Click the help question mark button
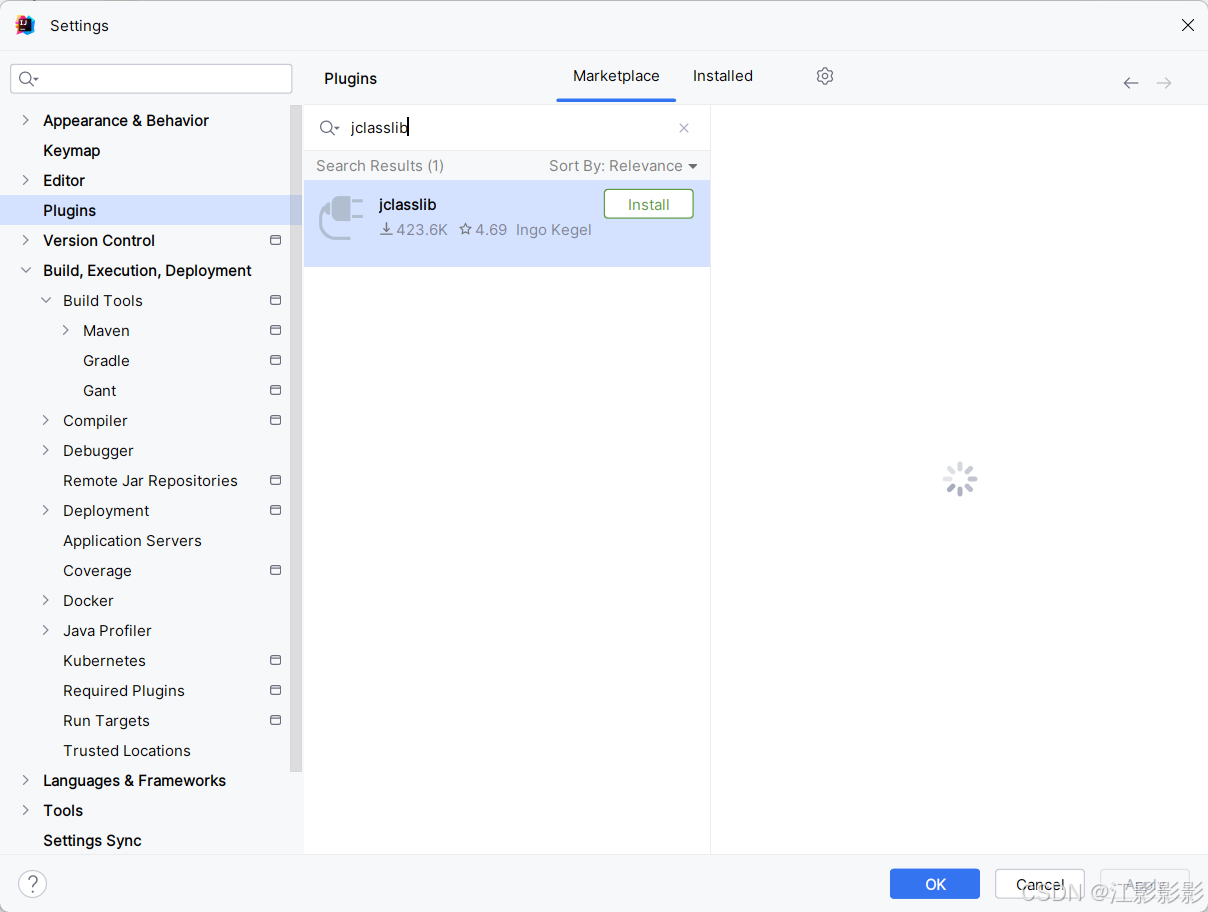 pyautogui.click(x=32, y=884)
